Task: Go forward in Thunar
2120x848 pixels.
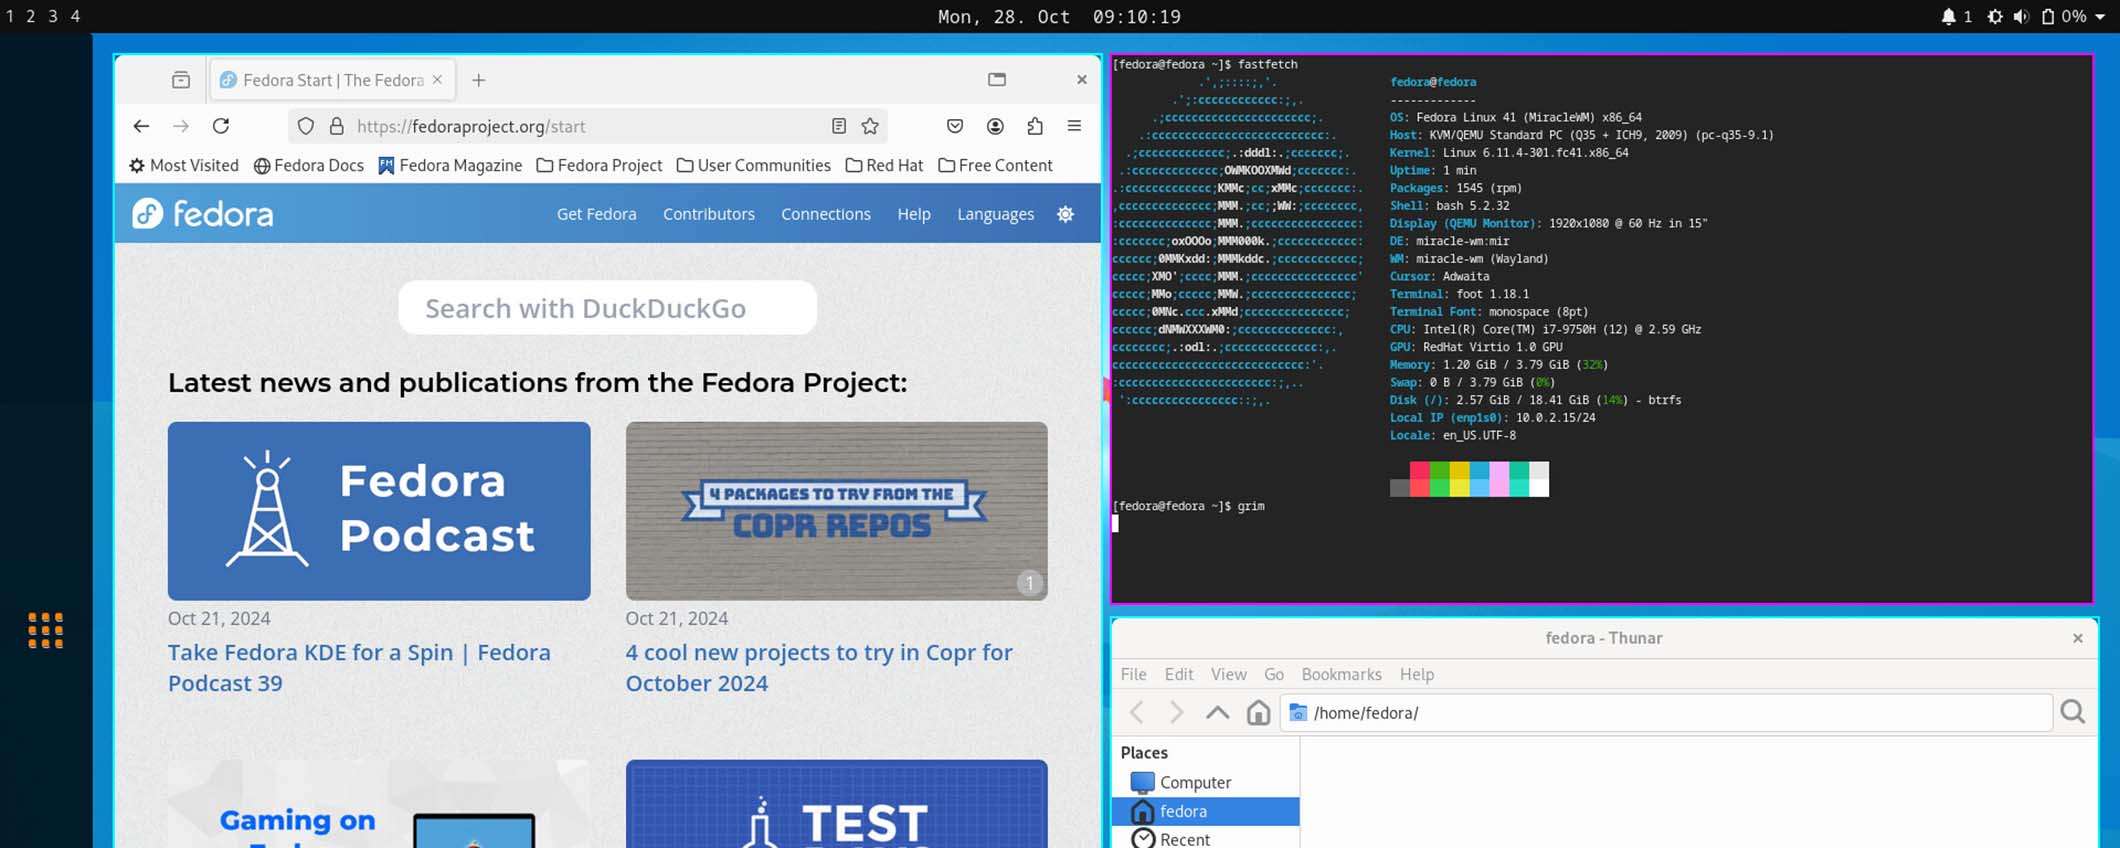Action: [1177, 712]
